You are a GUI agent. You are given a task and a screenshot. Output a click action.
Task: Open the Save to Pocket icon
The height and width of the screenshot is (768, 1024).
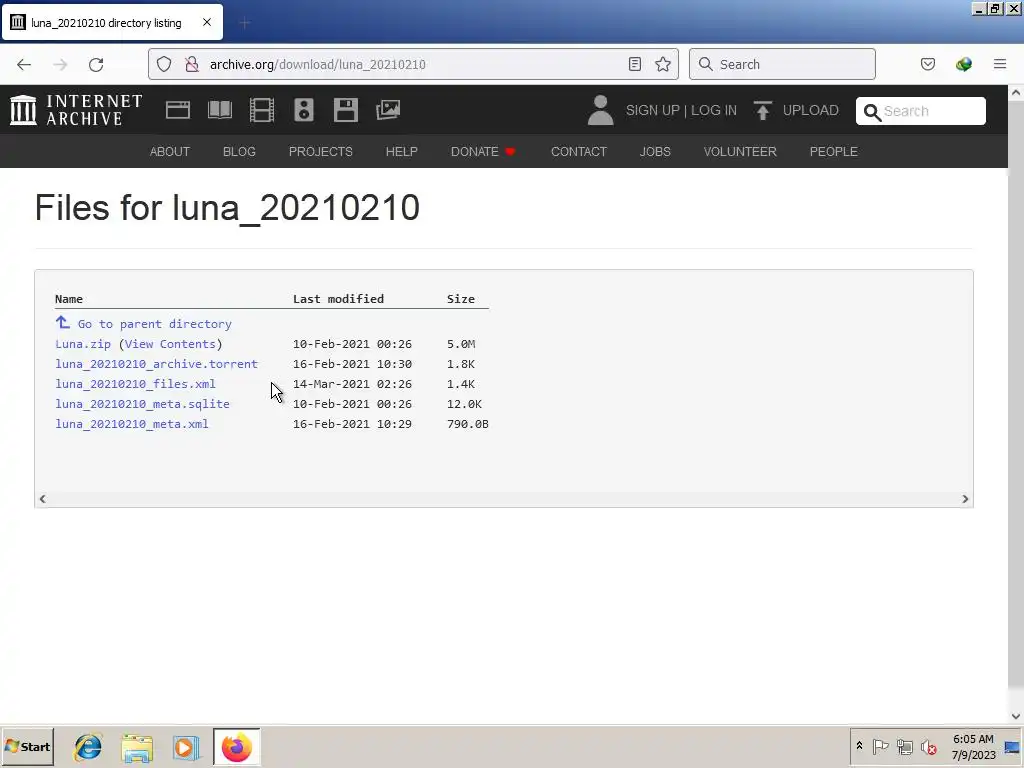point(928,64)
